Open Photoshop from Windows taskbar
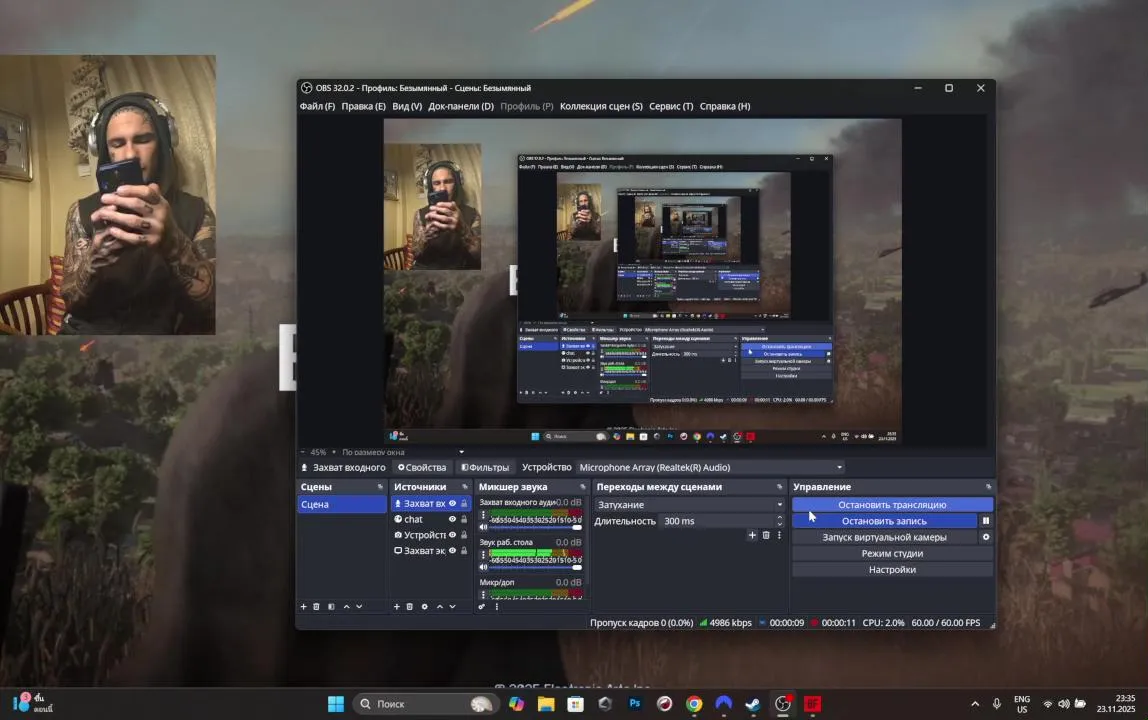This screenshot has height=720, width=1148. pyautogui.click(x=635, y=704)
